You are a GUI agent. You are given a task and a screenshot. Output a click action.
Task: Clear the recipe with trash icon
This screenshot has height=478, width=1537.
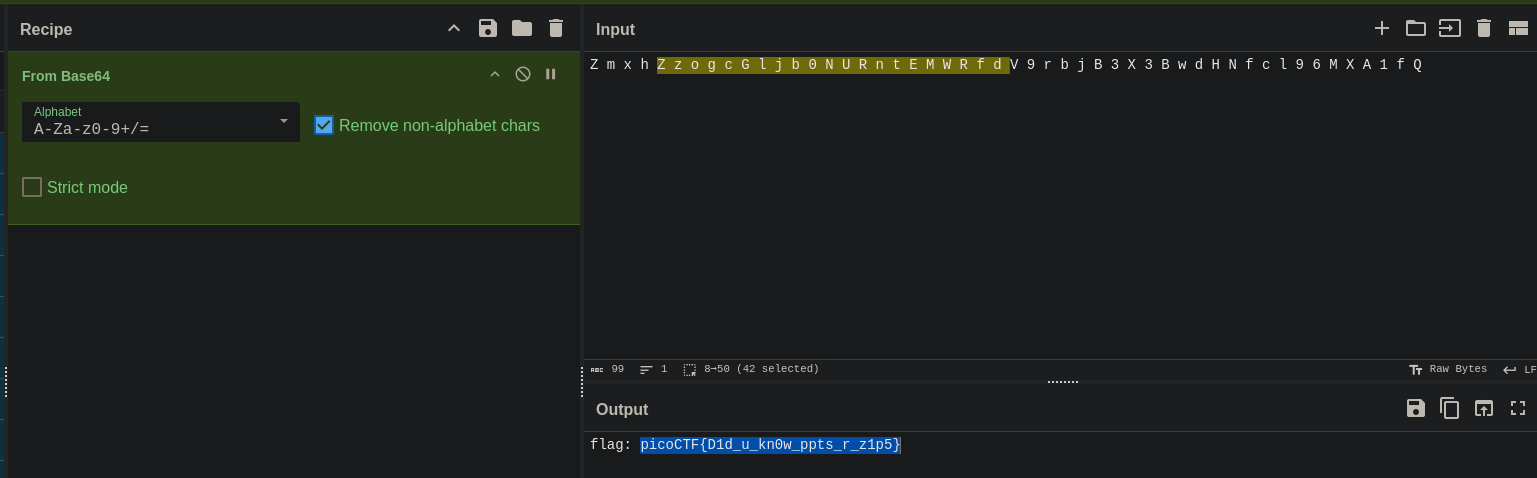pyautogui.click(x=556, y=28)
